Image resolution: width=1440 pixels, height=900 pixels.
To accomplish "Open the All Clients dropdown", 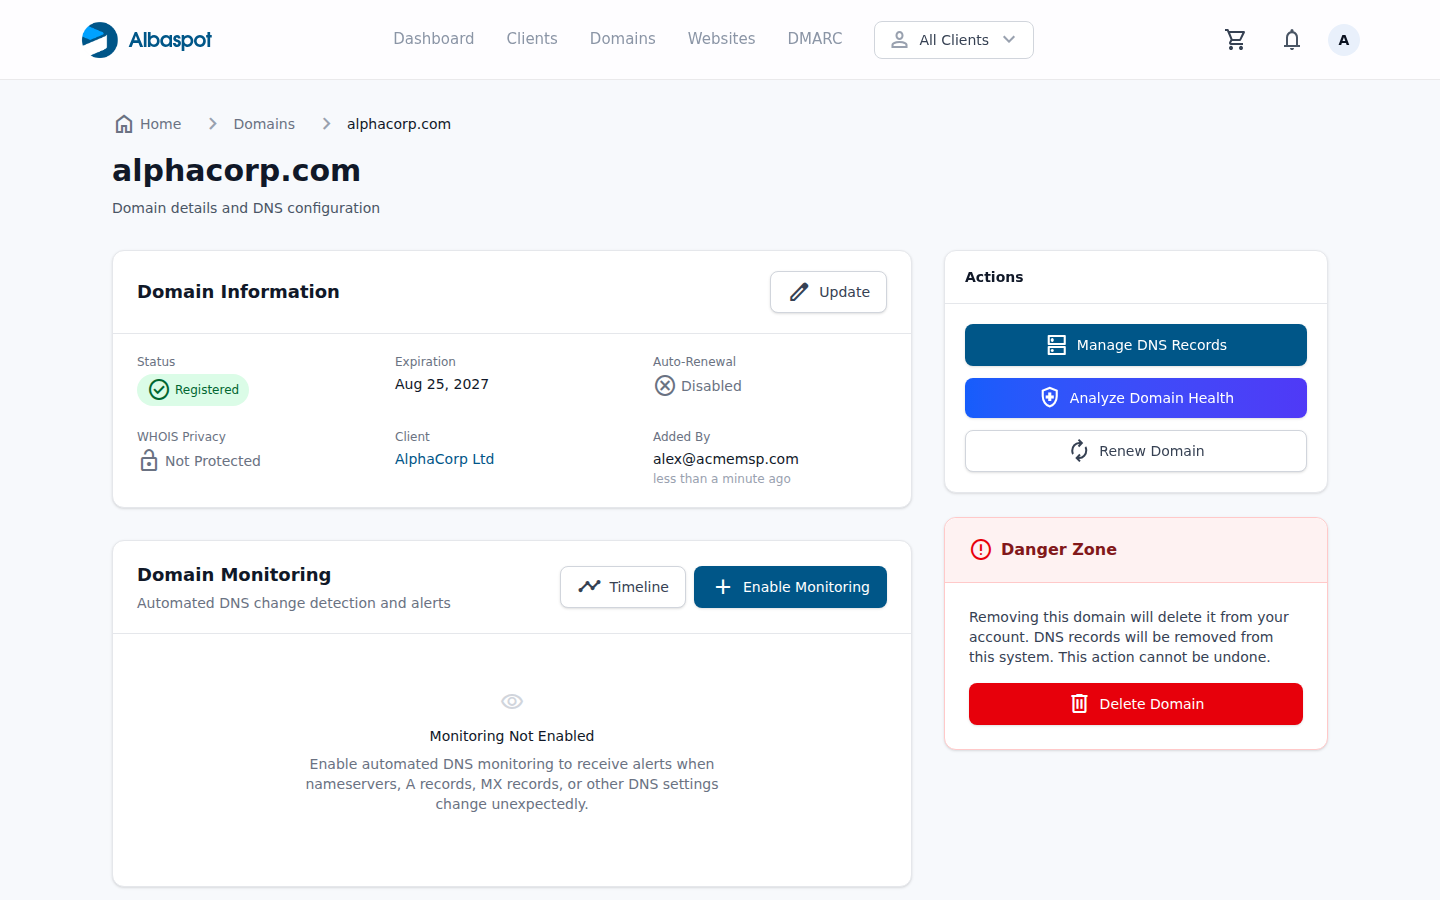I will click(953, 40).
